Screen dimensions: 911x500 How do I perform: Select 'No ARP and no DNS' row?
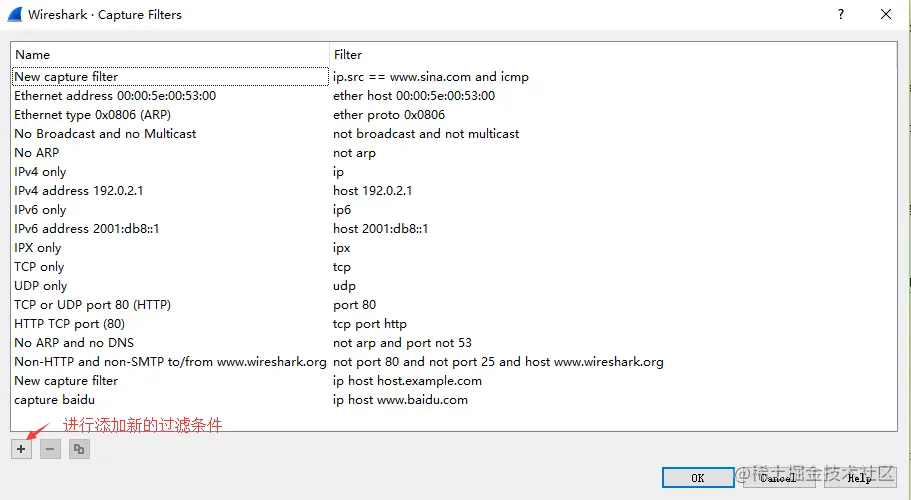(x=74, y=343)
